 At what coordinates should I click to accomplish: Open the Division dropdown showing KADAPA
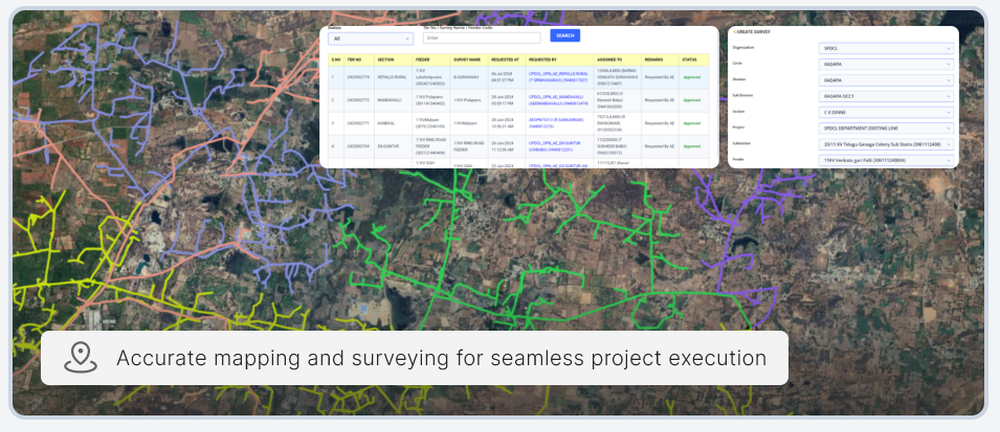tap(886, 80)
